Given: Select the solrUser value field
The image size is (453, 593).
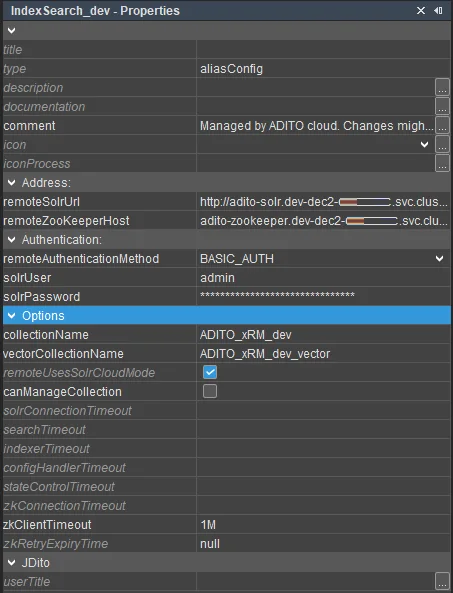Looking at the screenshot, I should (323, 278).
